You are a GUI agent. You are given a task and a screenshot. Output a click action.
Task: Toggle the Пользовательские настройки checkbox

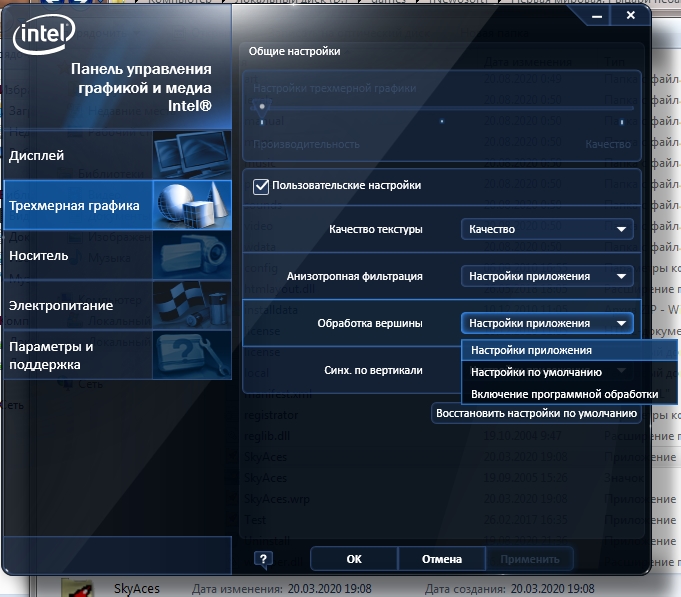(261, 186)
